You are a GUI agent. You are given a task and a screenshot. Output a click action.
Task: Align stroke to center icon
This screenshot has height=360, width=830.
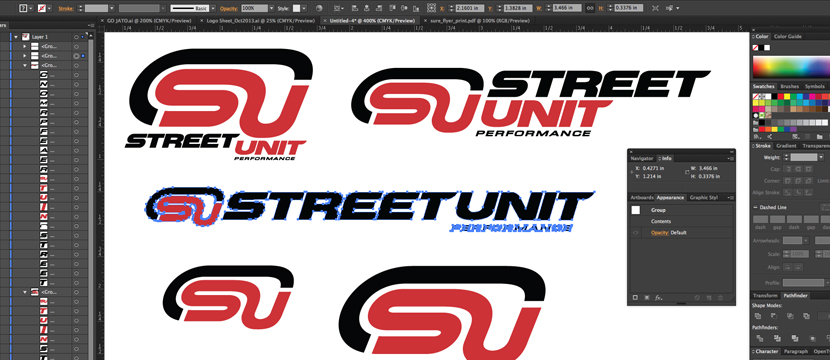coord(787,193)
